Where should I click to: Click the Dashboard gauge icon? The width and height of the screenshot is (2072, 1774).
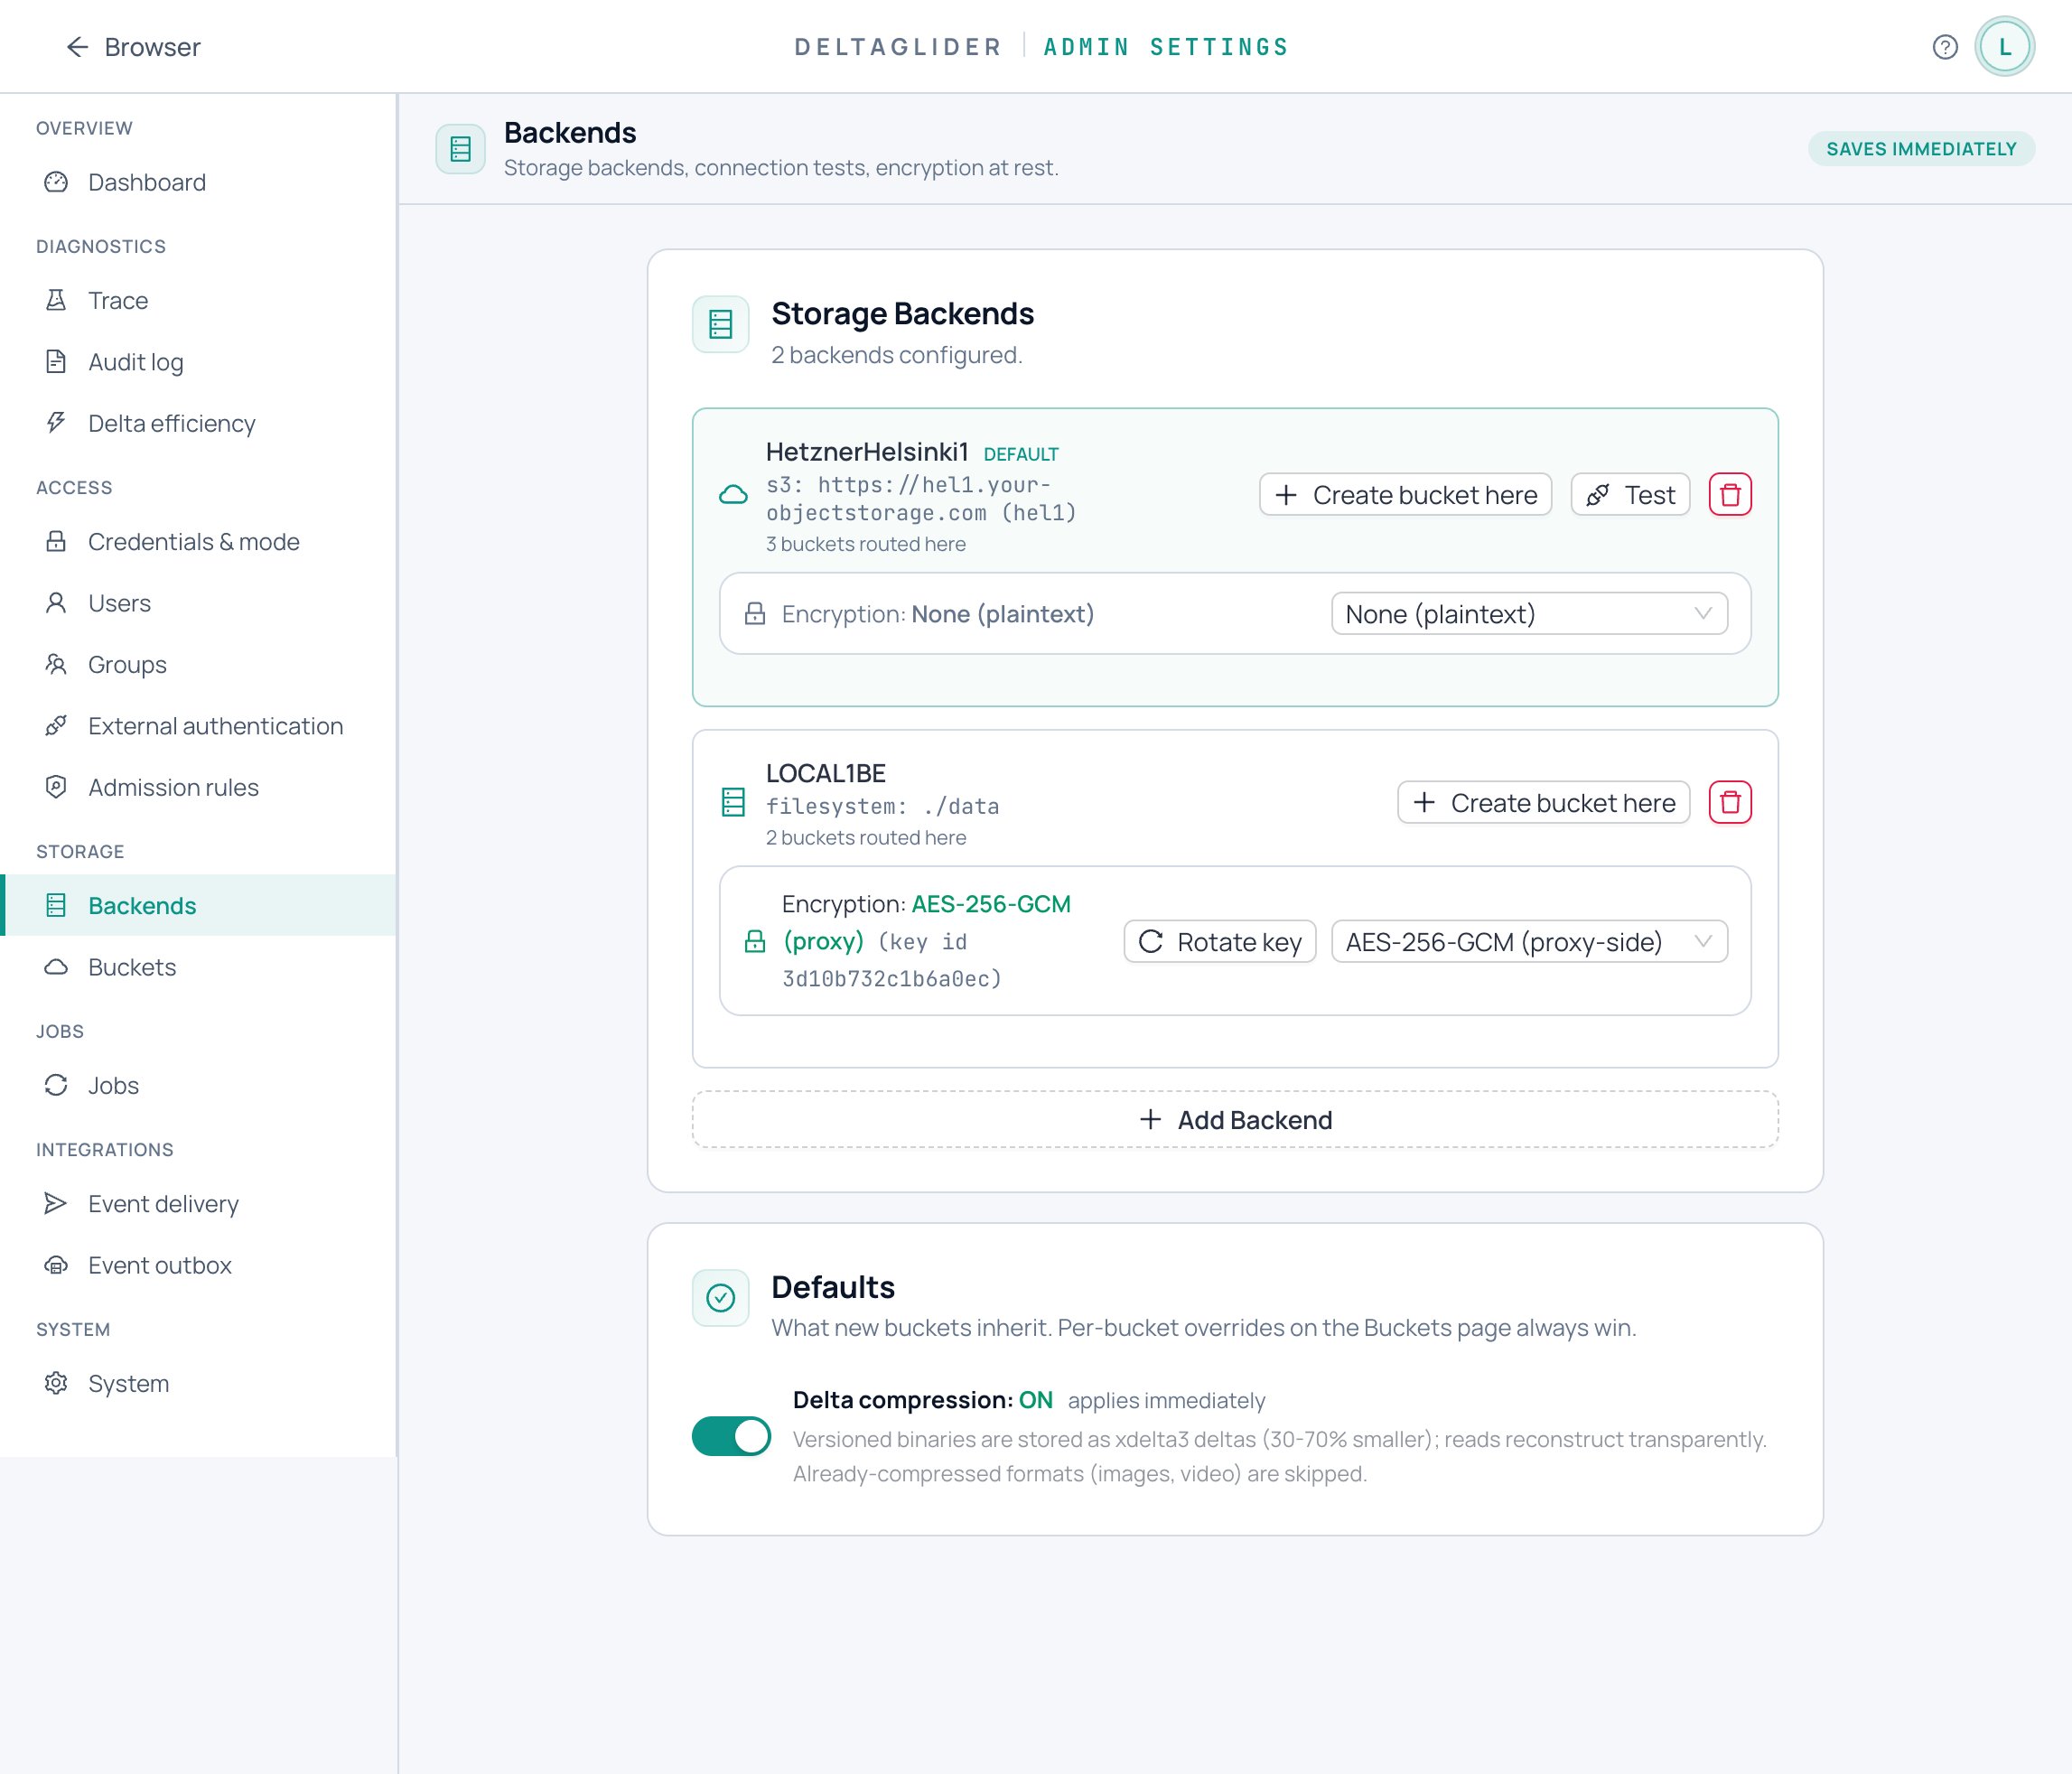coord(56,182)
